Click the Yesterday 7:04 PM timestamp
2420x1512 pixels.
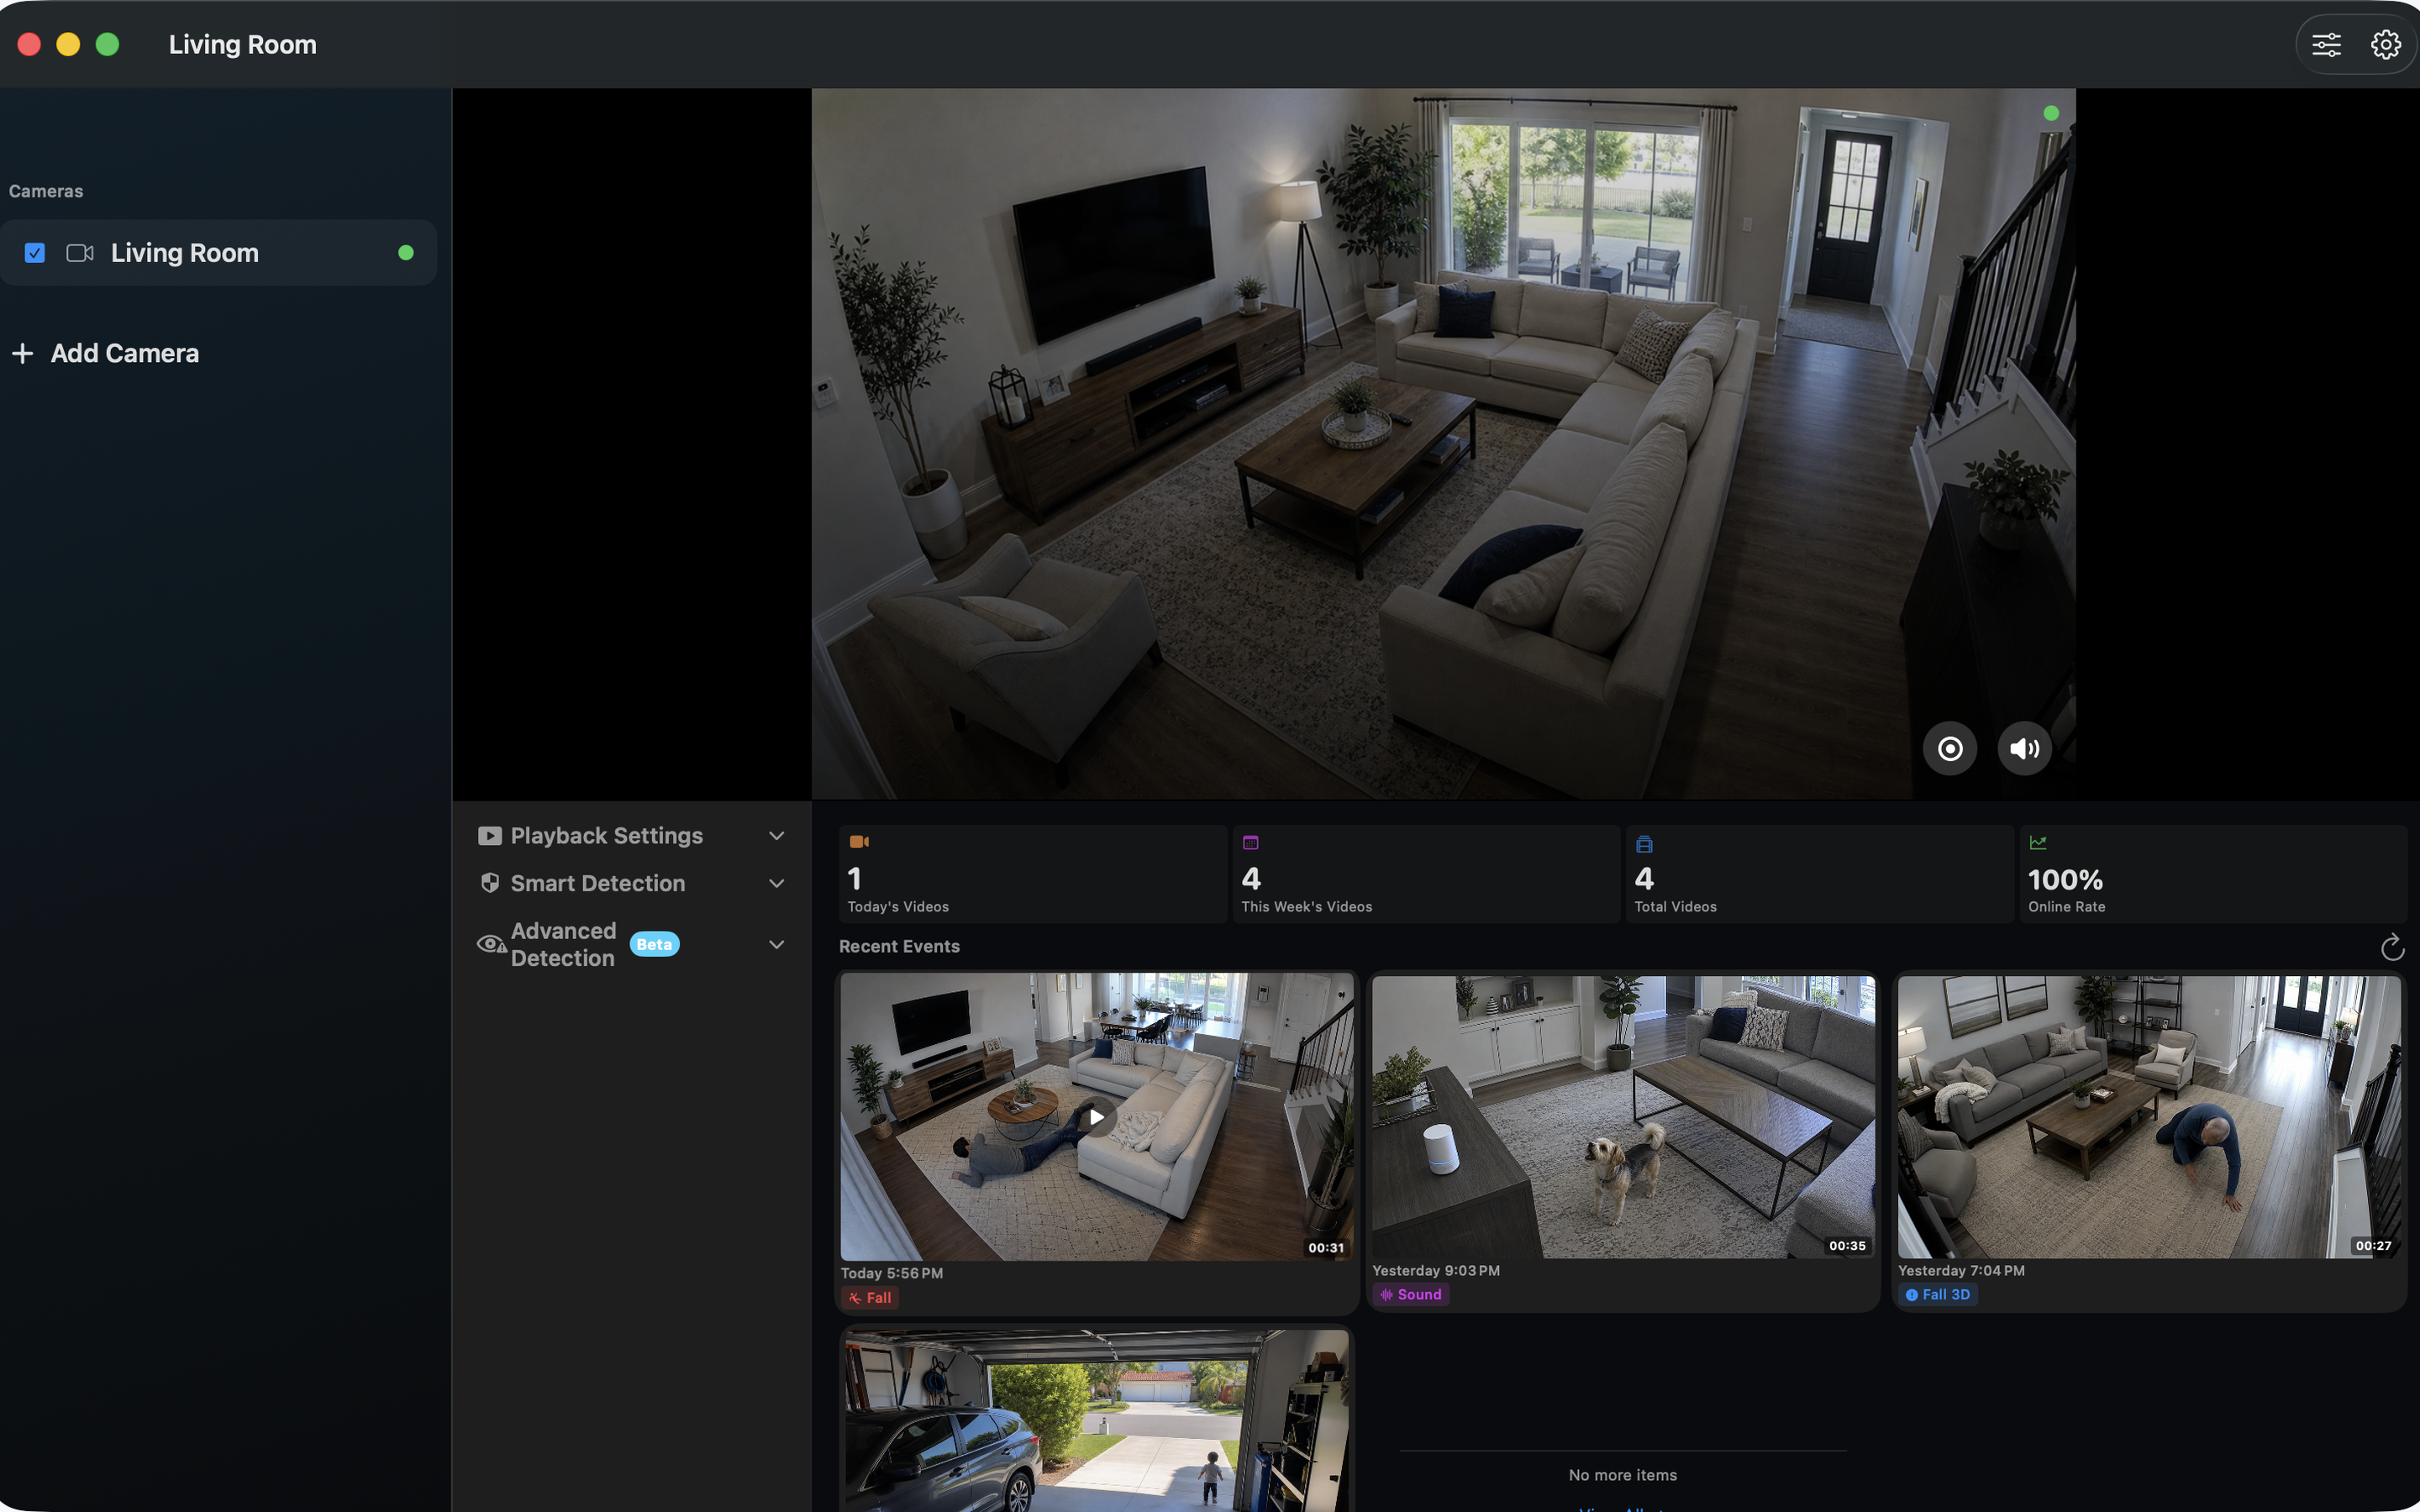(x=1961, y=1271)
